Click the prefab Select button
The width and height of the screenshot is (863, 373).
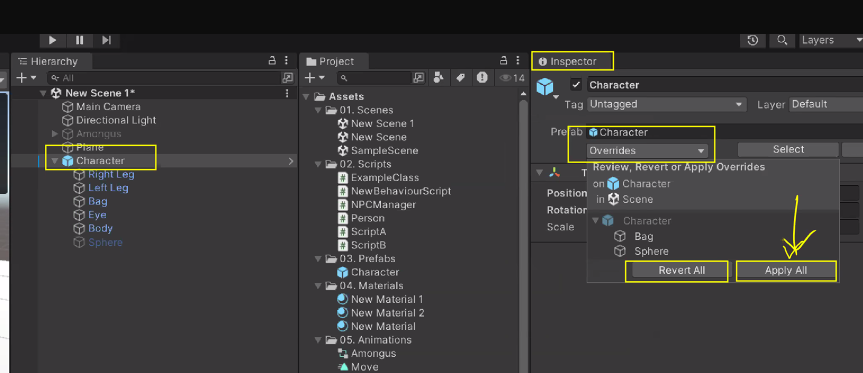788,150
